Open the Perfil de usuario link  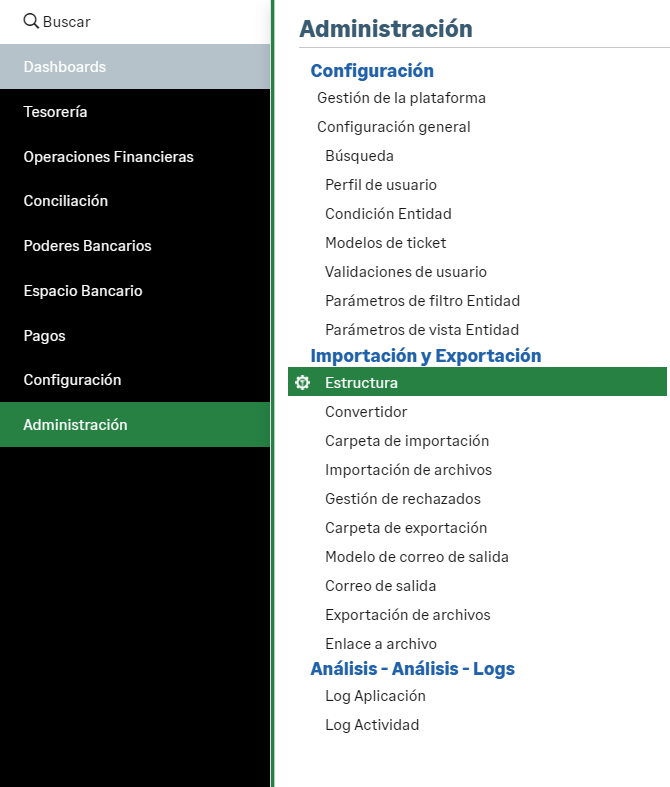click(380, 185)
